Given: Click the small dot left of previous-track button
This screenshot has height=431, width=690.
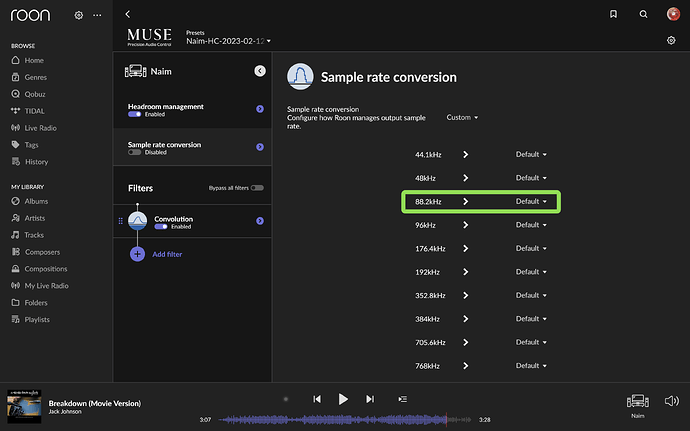Looking at the screenshot, I should coord(286,399).
